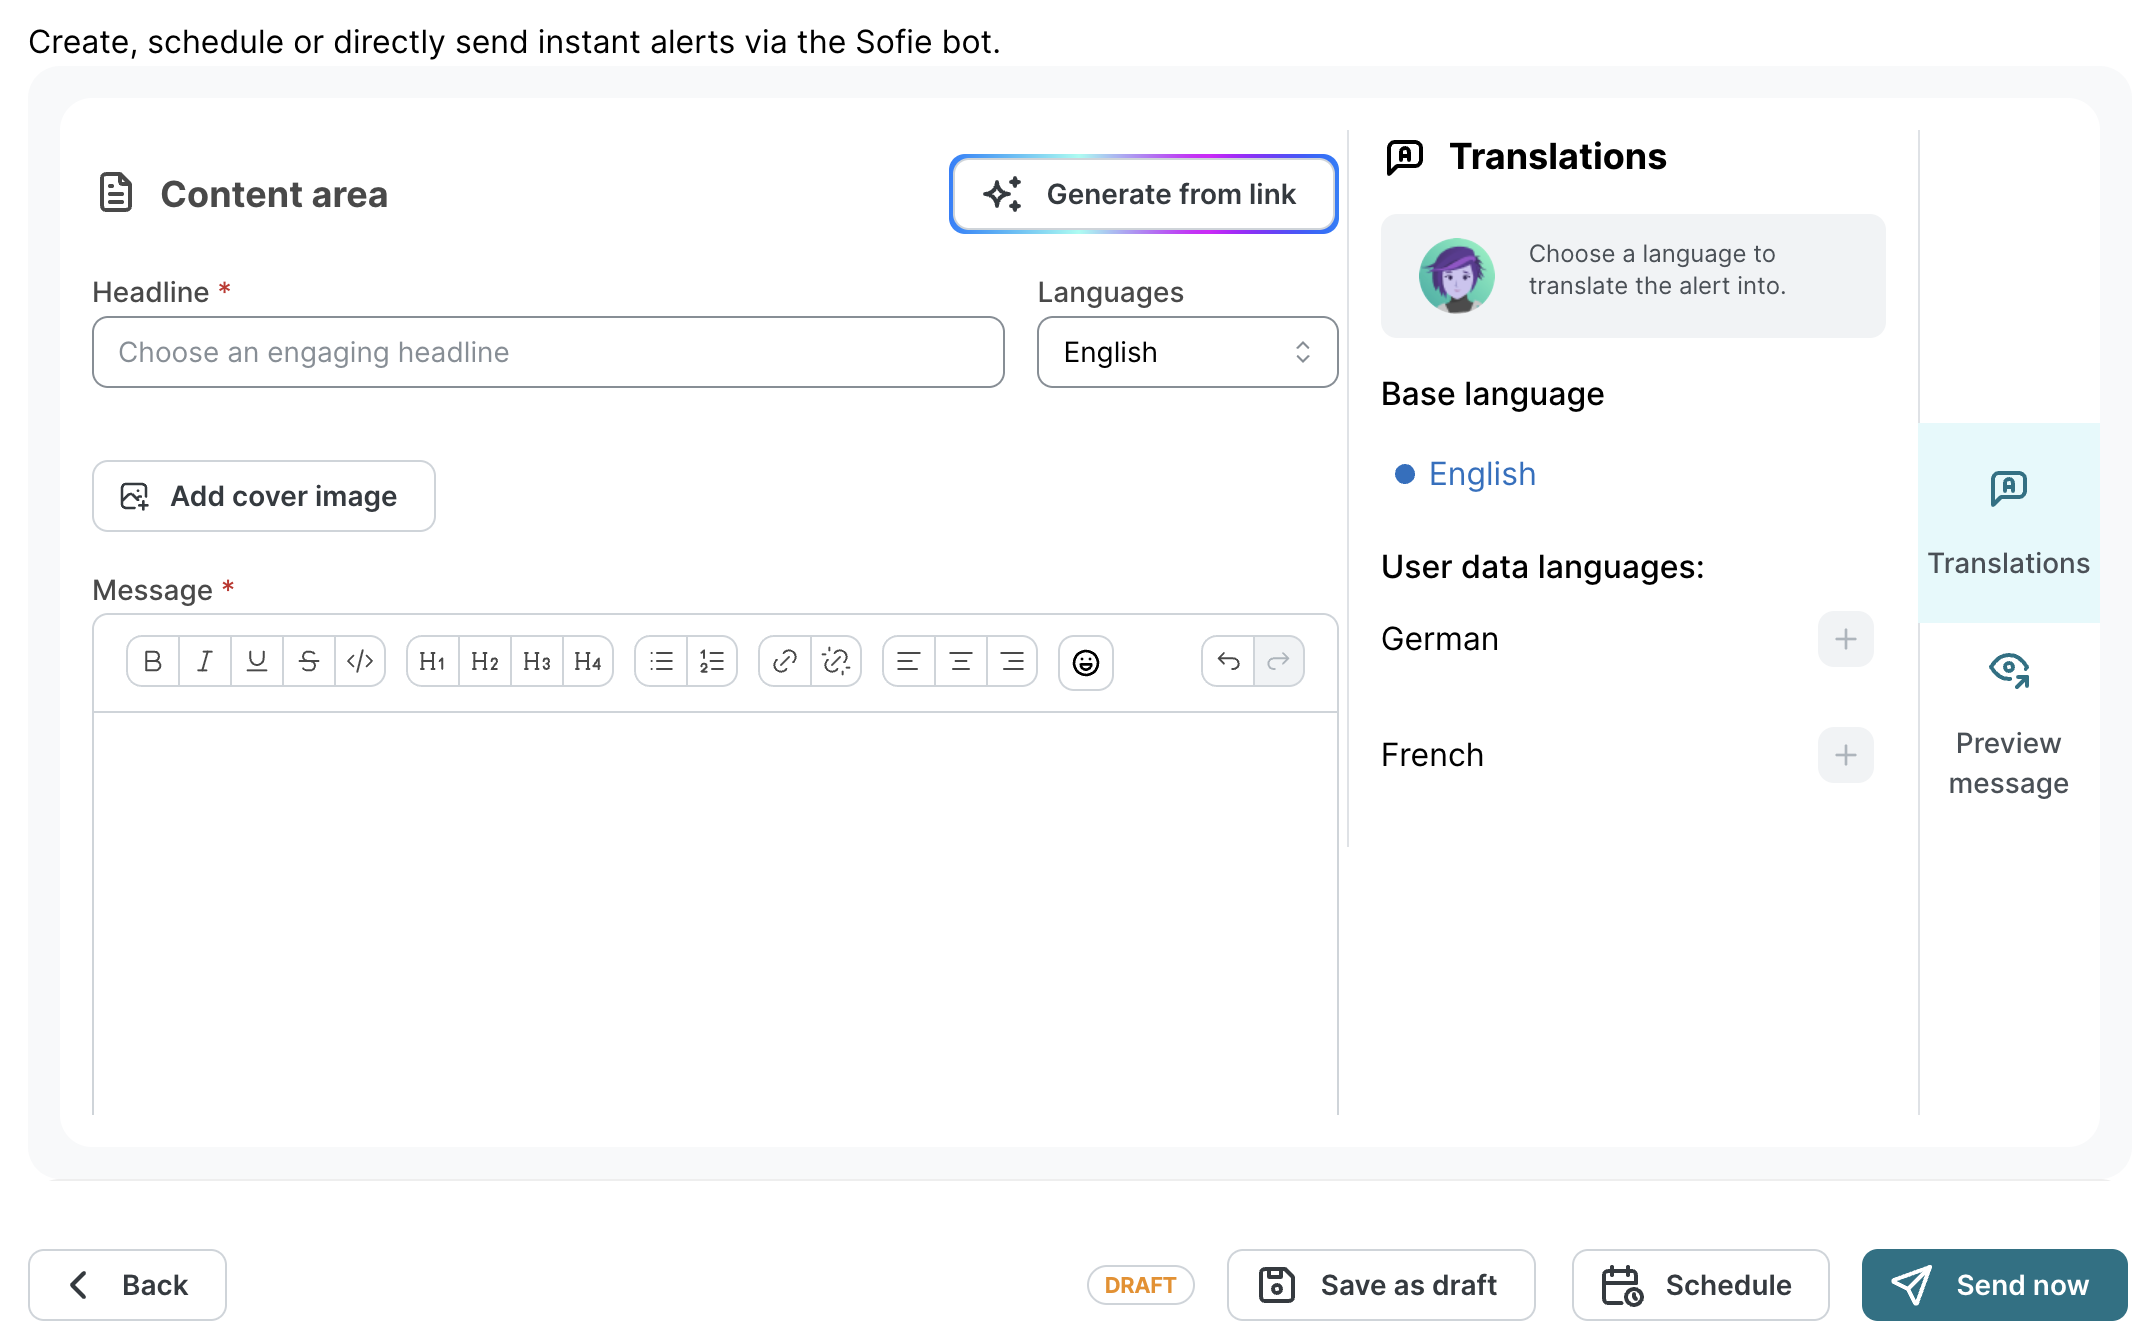Toggle bold formatting in message toolbar
The image size is (2152, 1334).
click(x=153, y=661)
